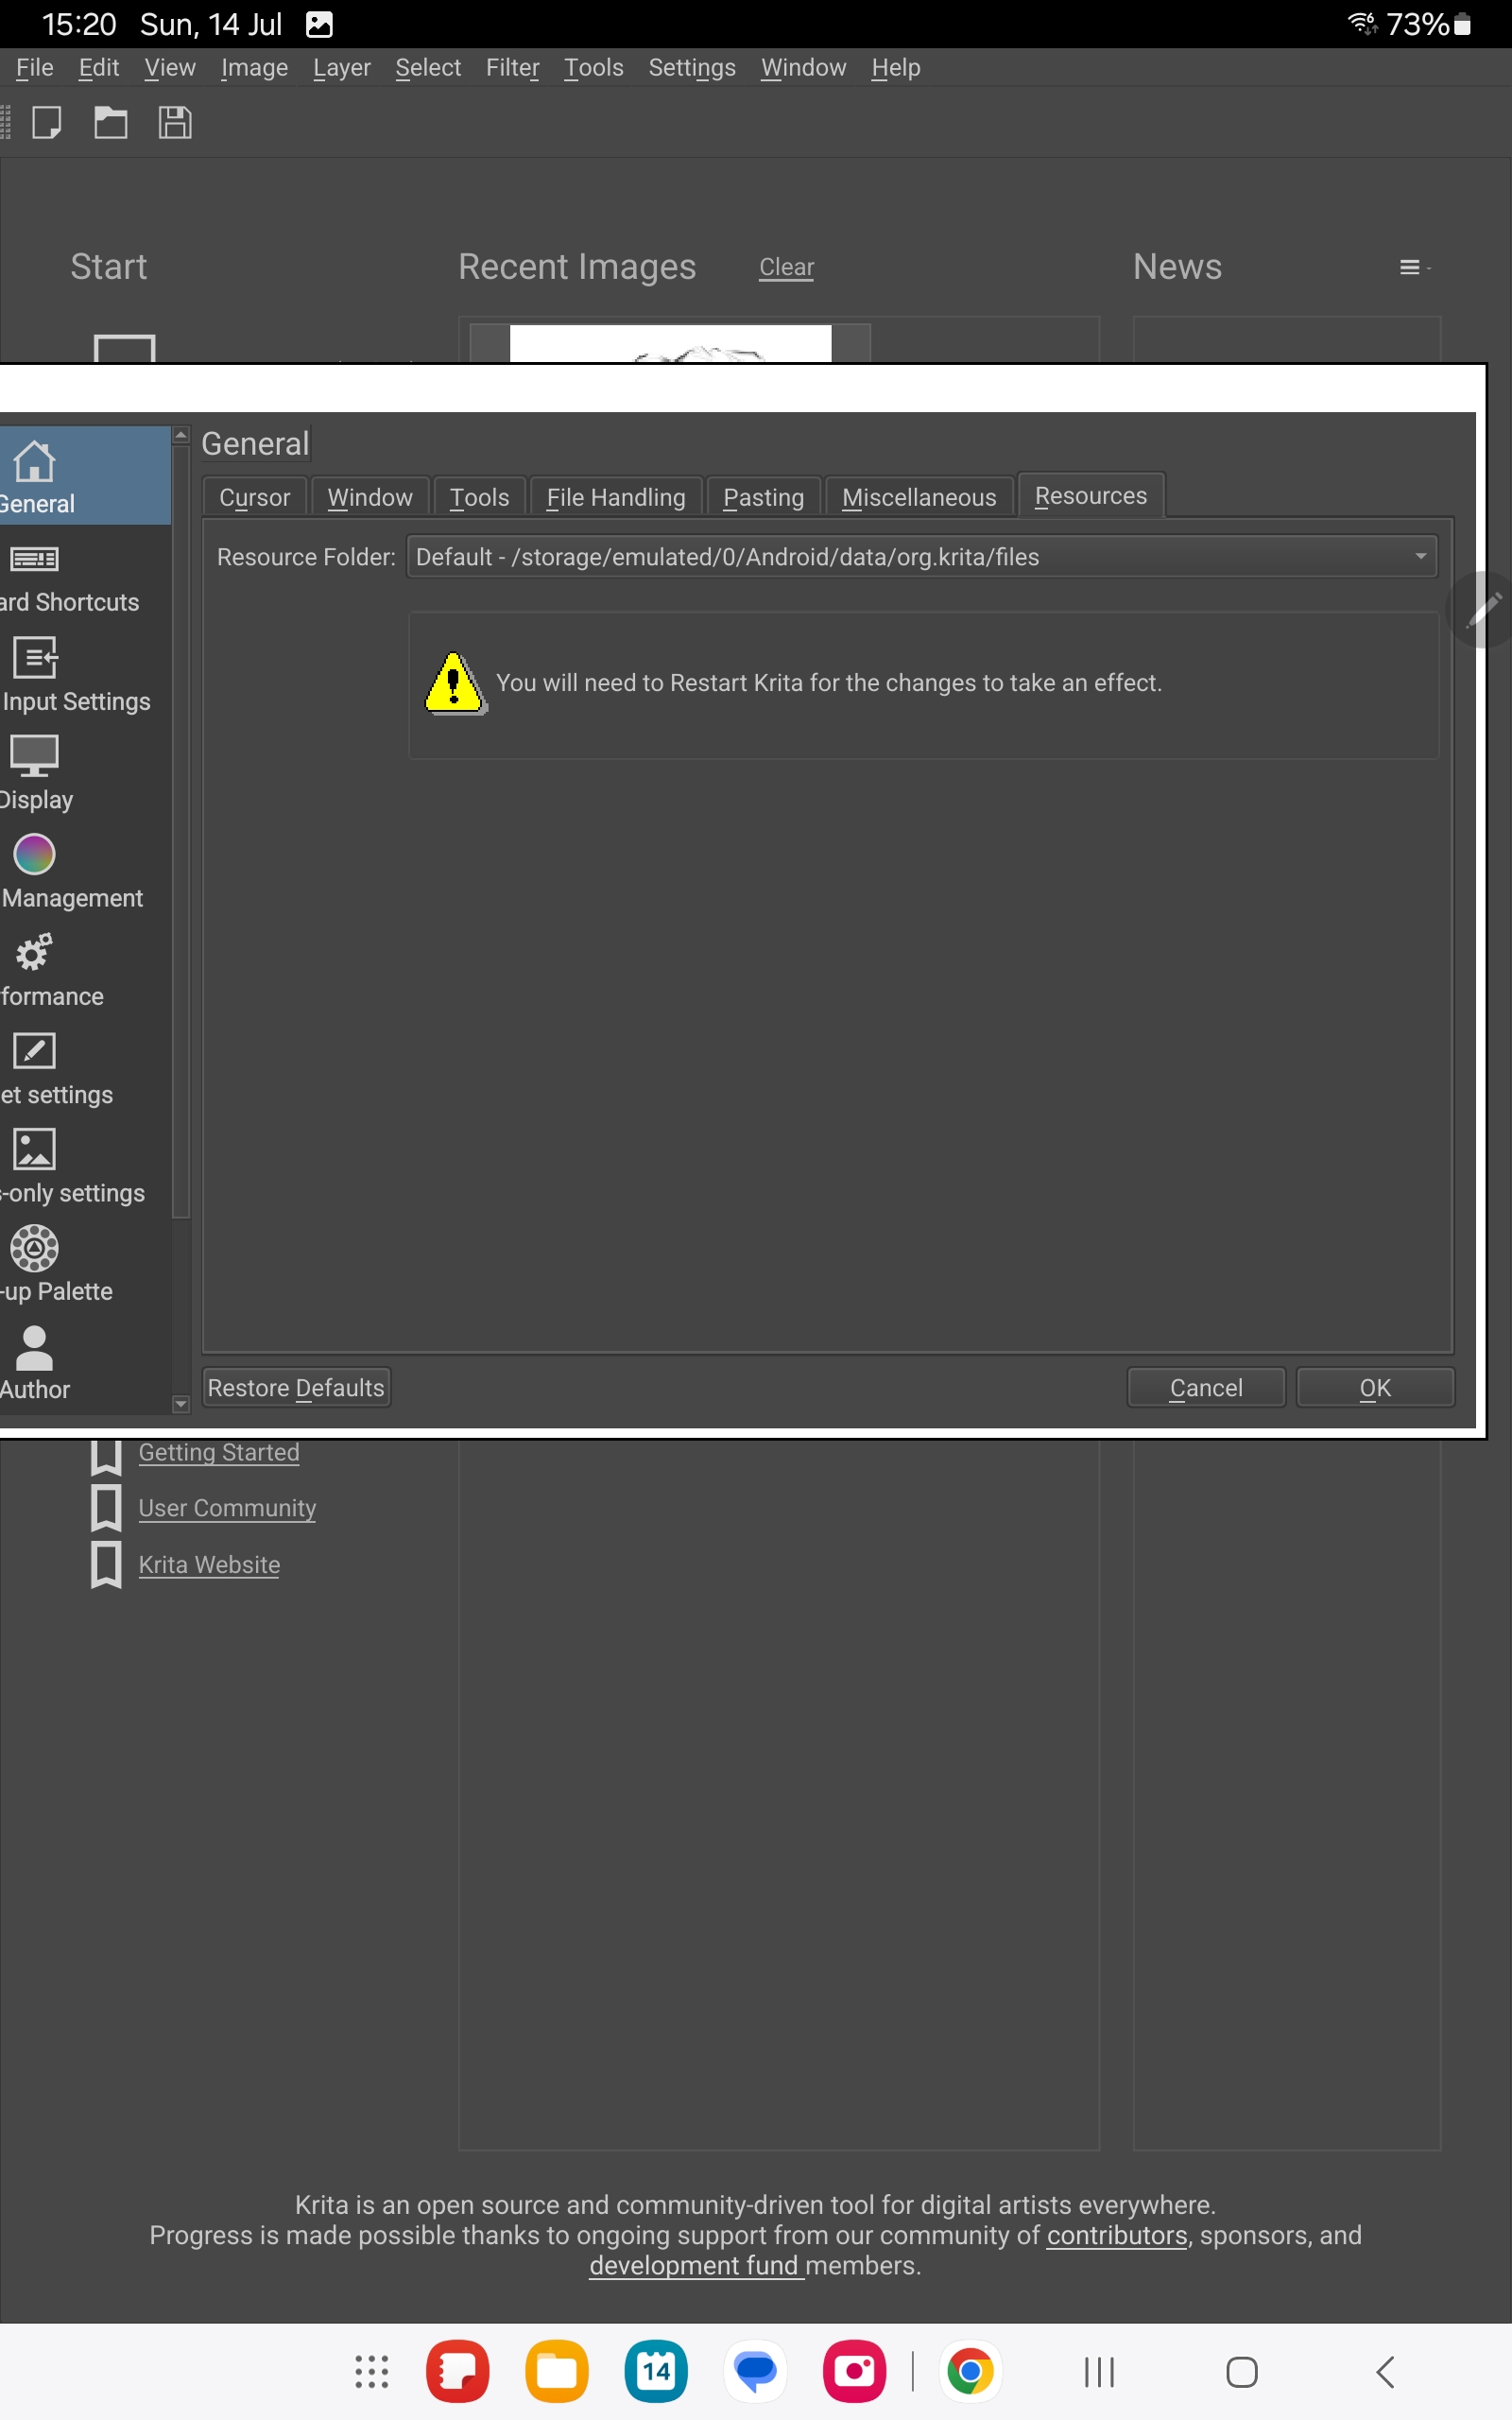Viewport: 1512px width, 2420px height.
Task: Switch to the File Handling tab
Action: point(616,497)
